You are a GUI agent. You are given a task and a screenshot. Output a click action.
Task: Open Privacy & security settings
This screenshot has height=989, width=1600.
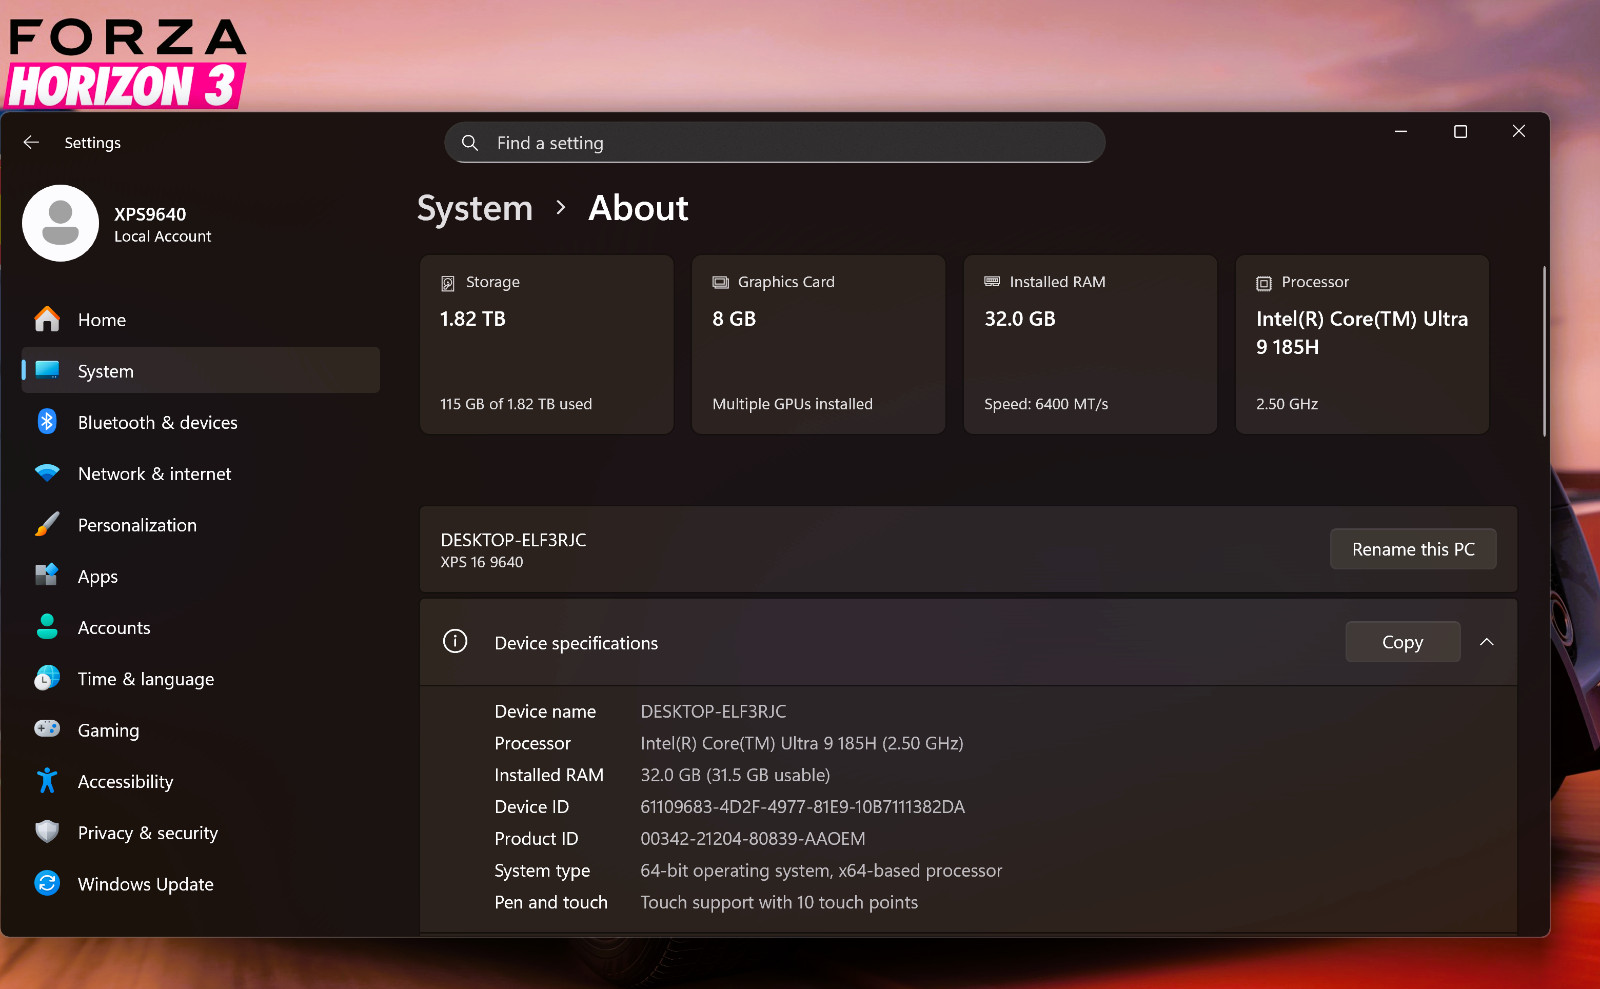[200, 832]
